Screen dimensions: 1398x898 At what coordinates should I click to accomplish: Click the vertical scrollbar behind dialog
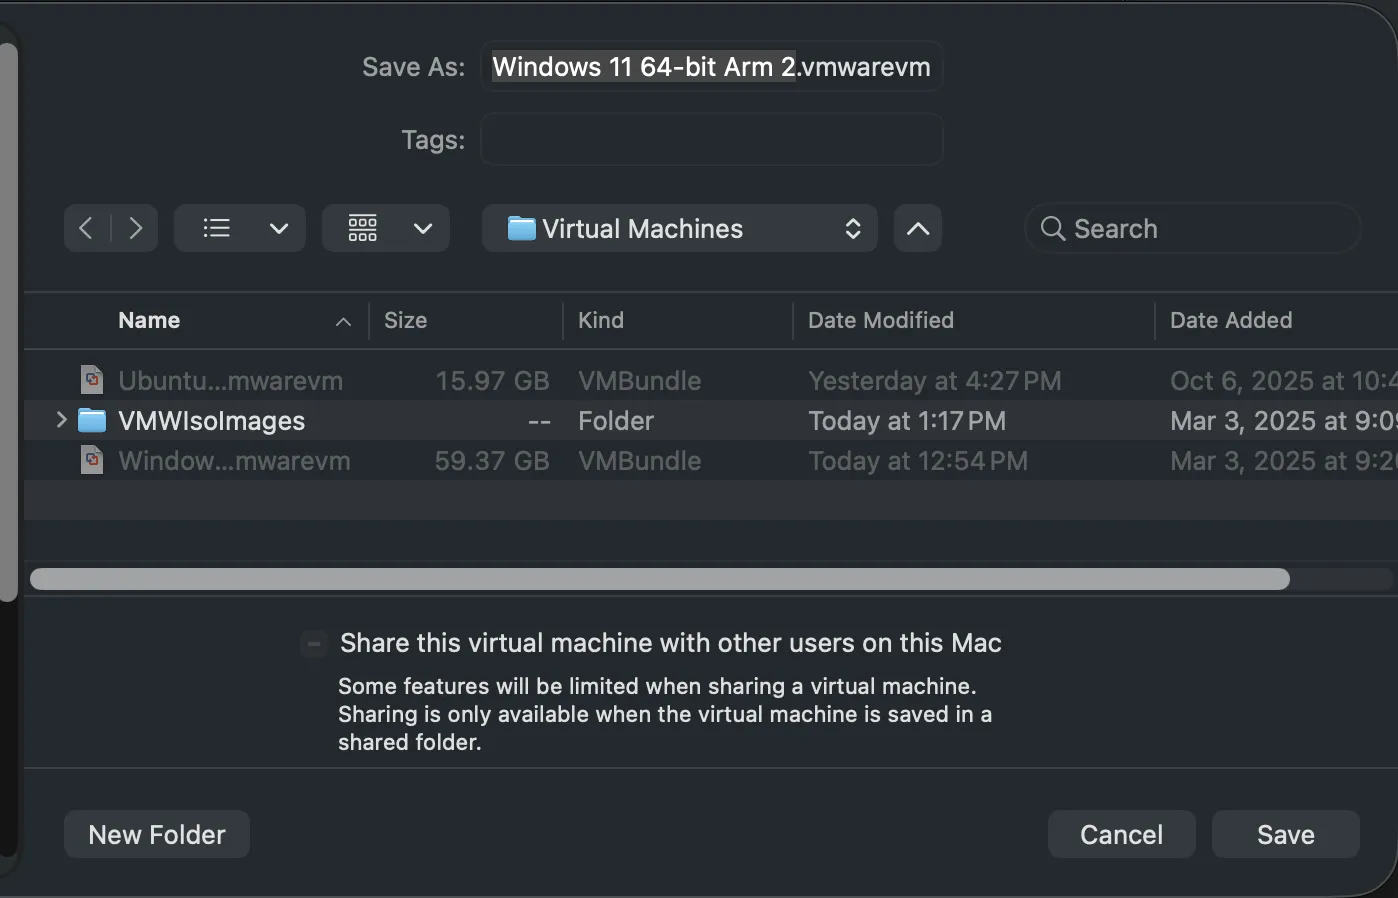[8, 320]
